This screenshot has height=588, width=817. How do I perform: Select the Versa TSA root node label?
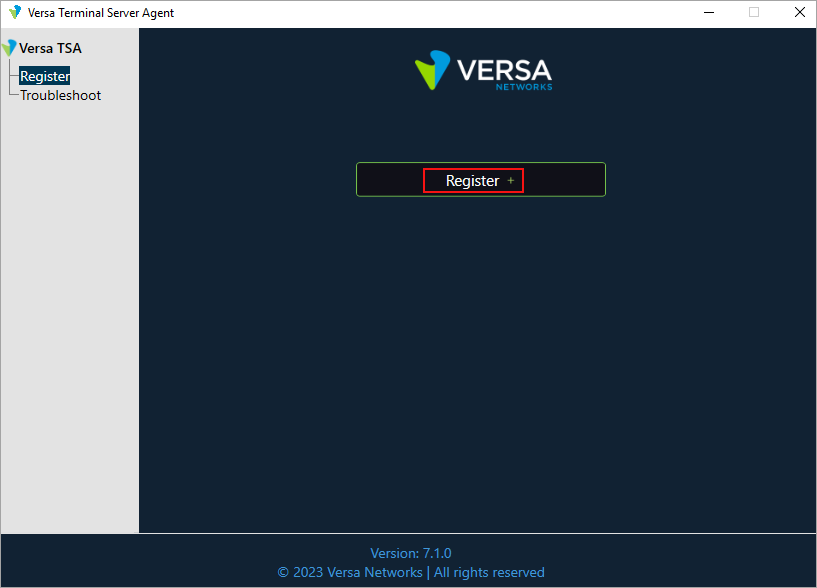click(x=50, y=48)
